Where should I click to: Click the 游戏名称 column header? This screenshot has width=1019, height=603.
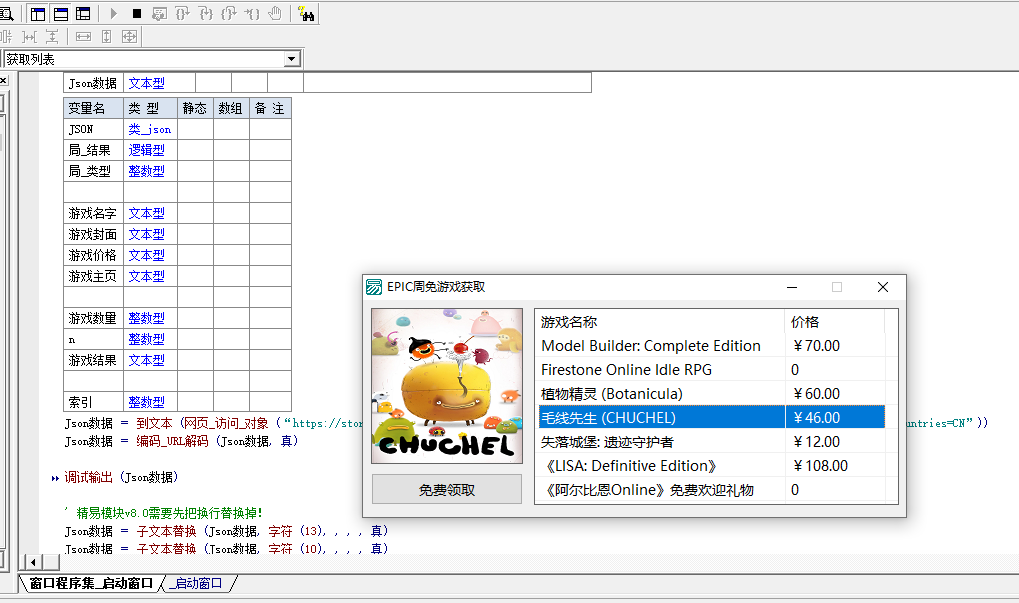tap(660, 322)
